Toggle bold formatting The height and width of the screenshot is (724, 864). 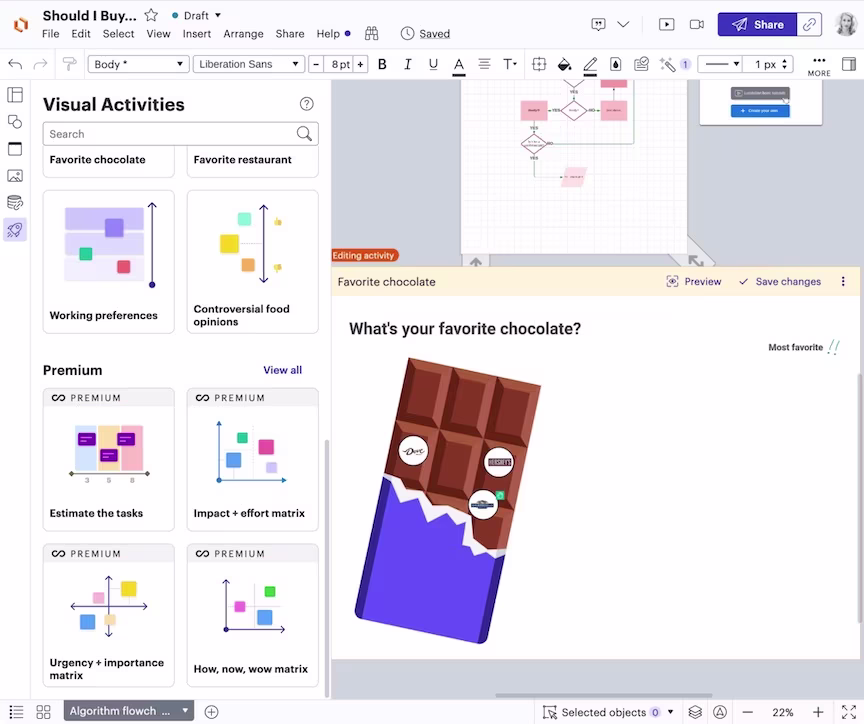(382, 64)
